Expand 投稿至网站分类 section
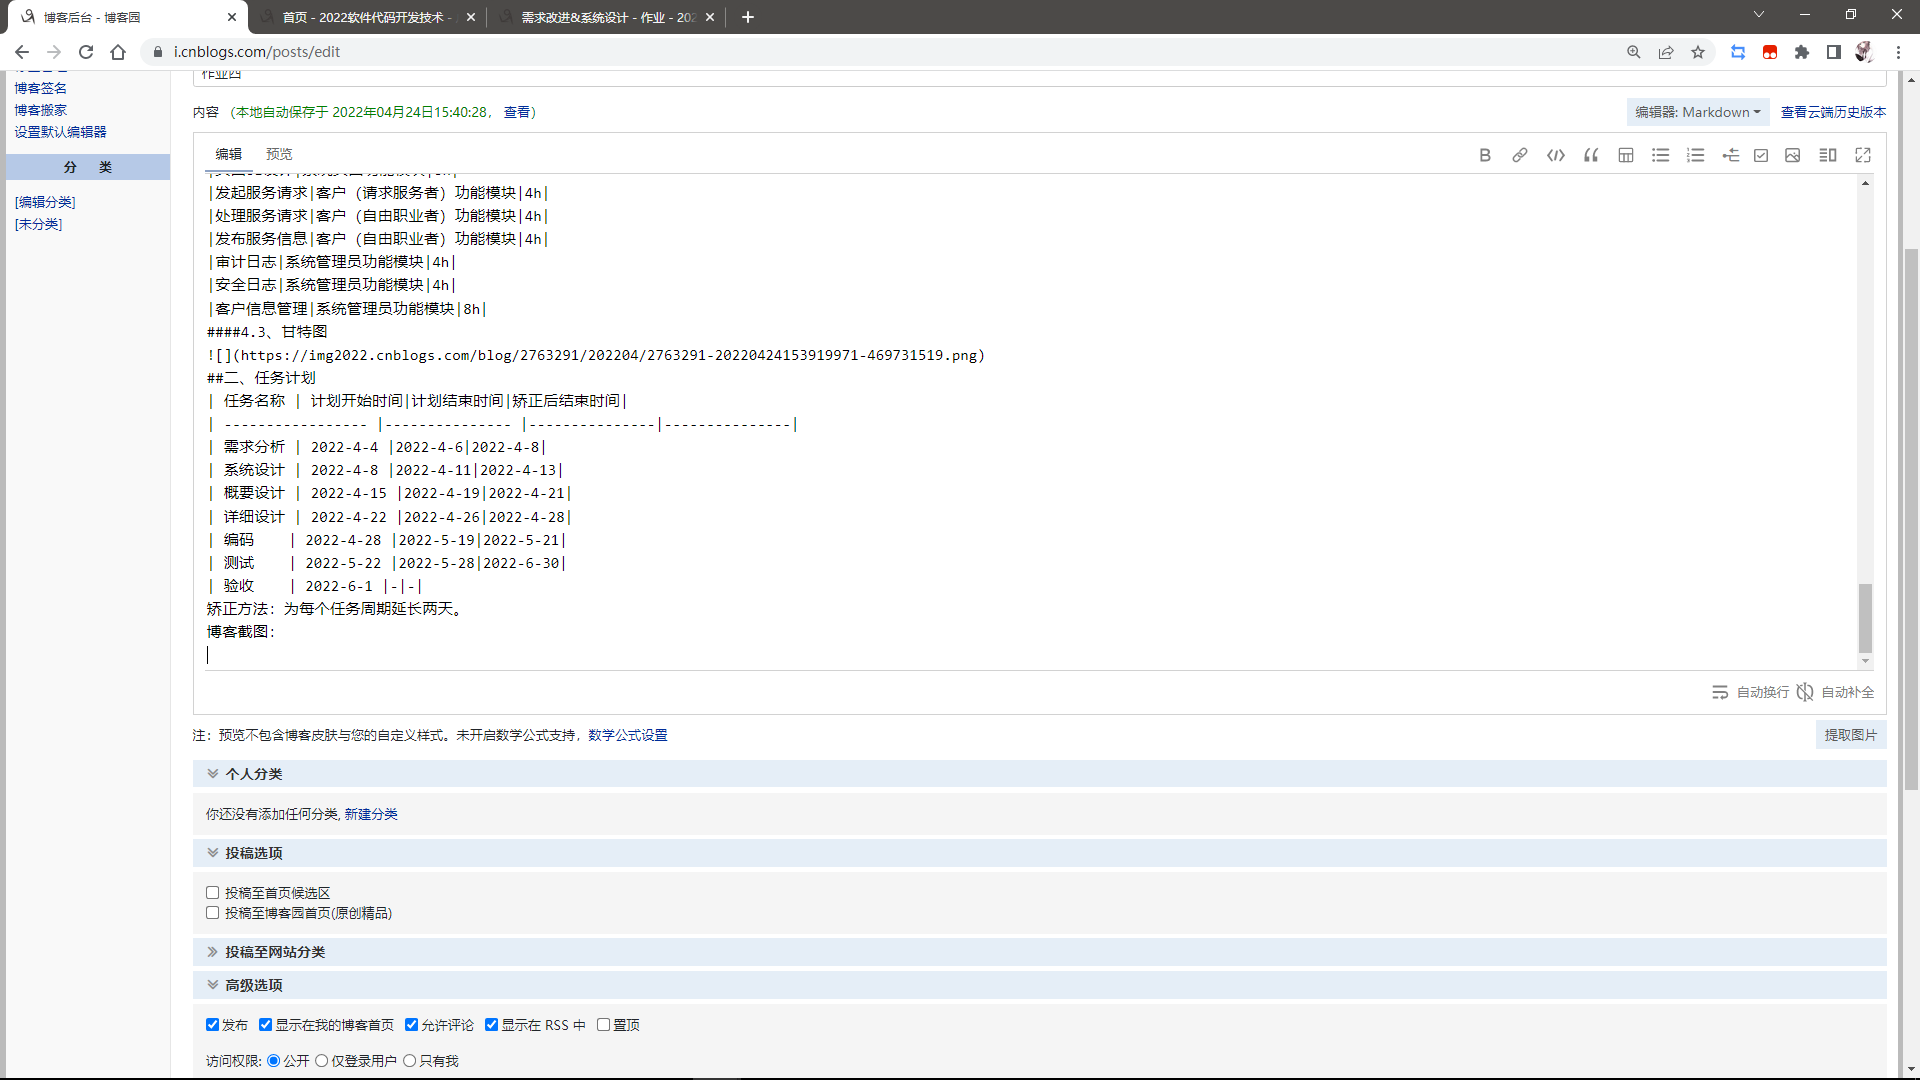1920x1080 pixels. click(x=274, y=952)
